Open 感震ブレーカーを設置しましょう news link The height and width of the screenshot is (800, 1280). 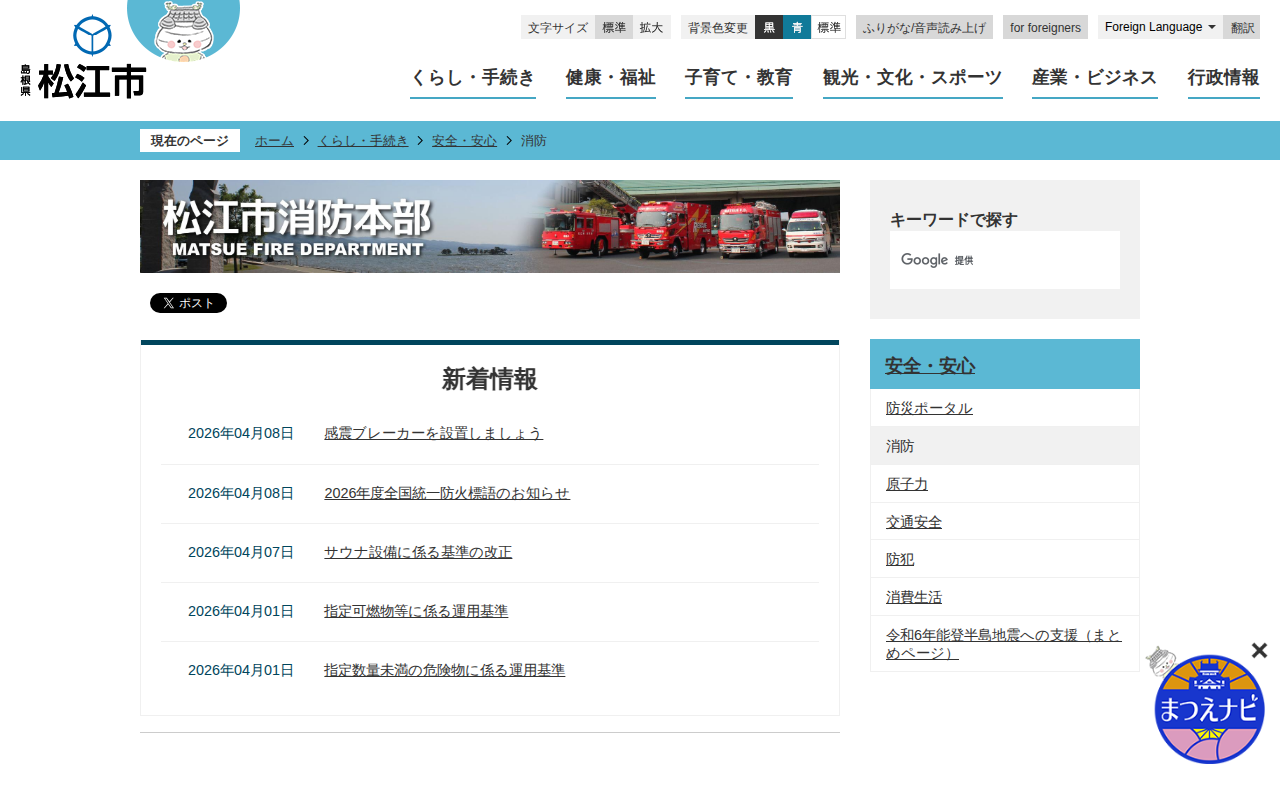[x=433, y=434]
